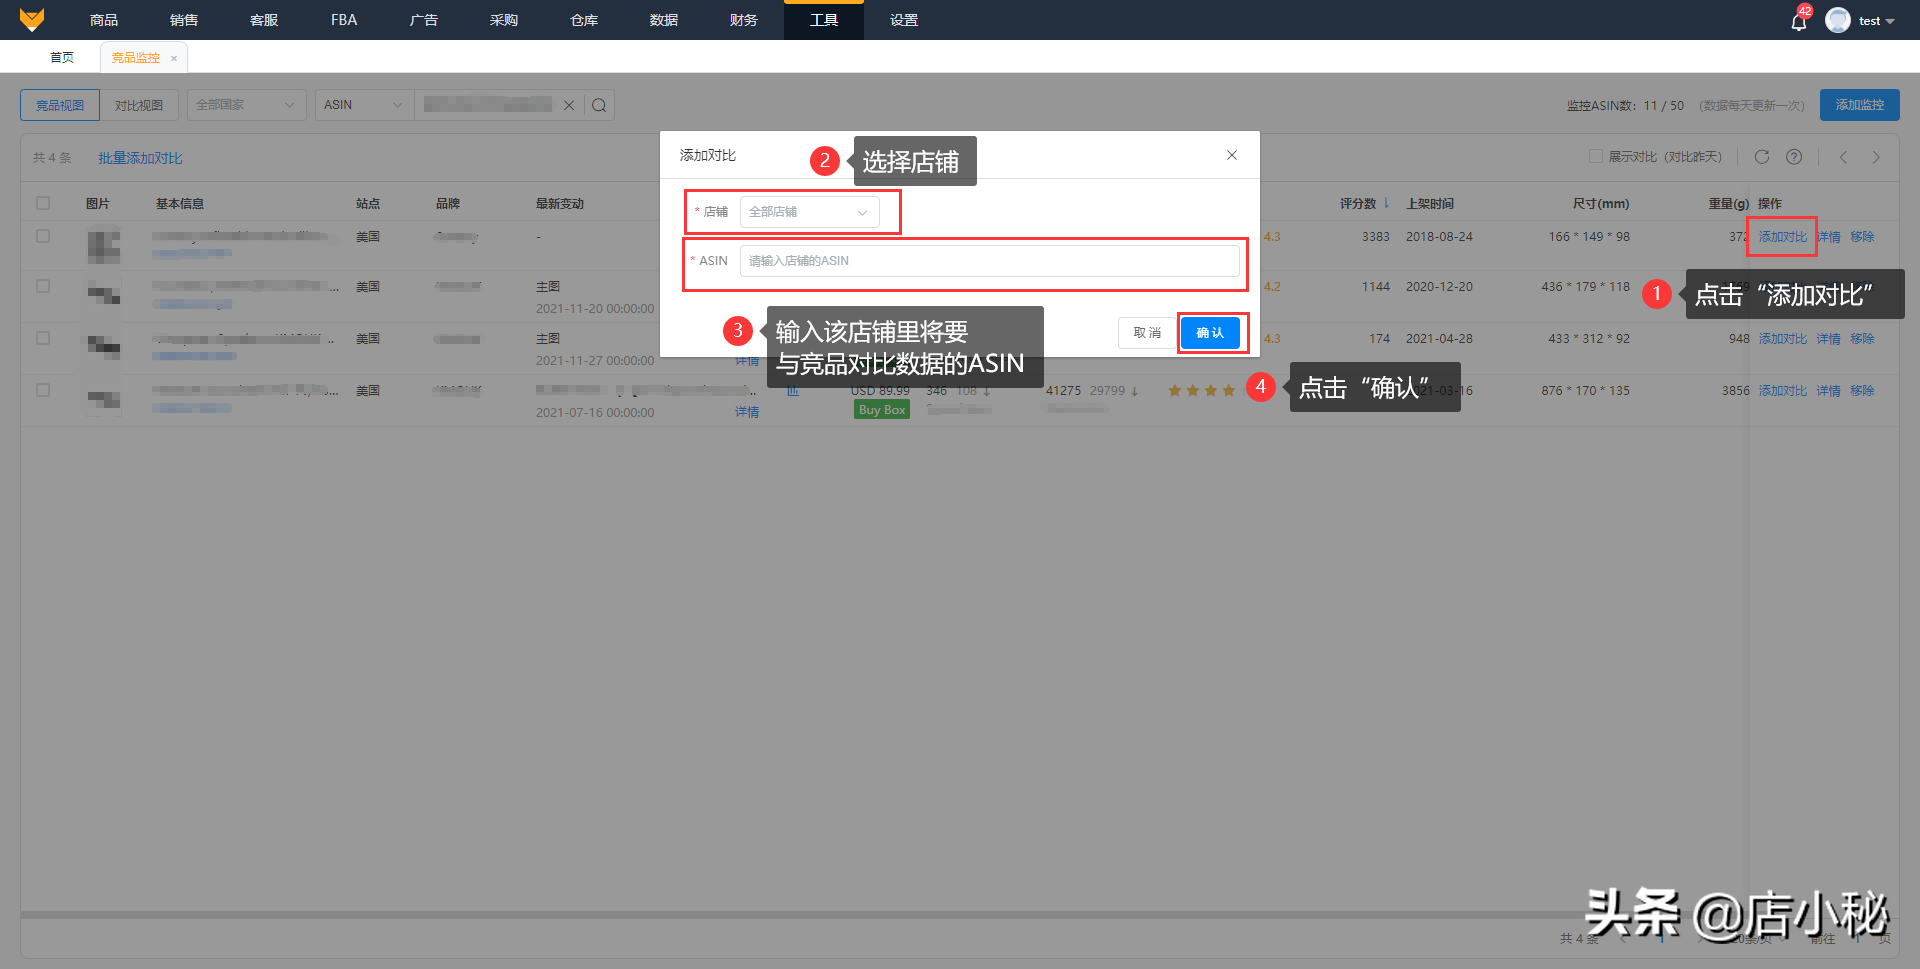Screen dimensions: 1920x969
Task: Check the first product row checkbox
Action: point(43,236)
